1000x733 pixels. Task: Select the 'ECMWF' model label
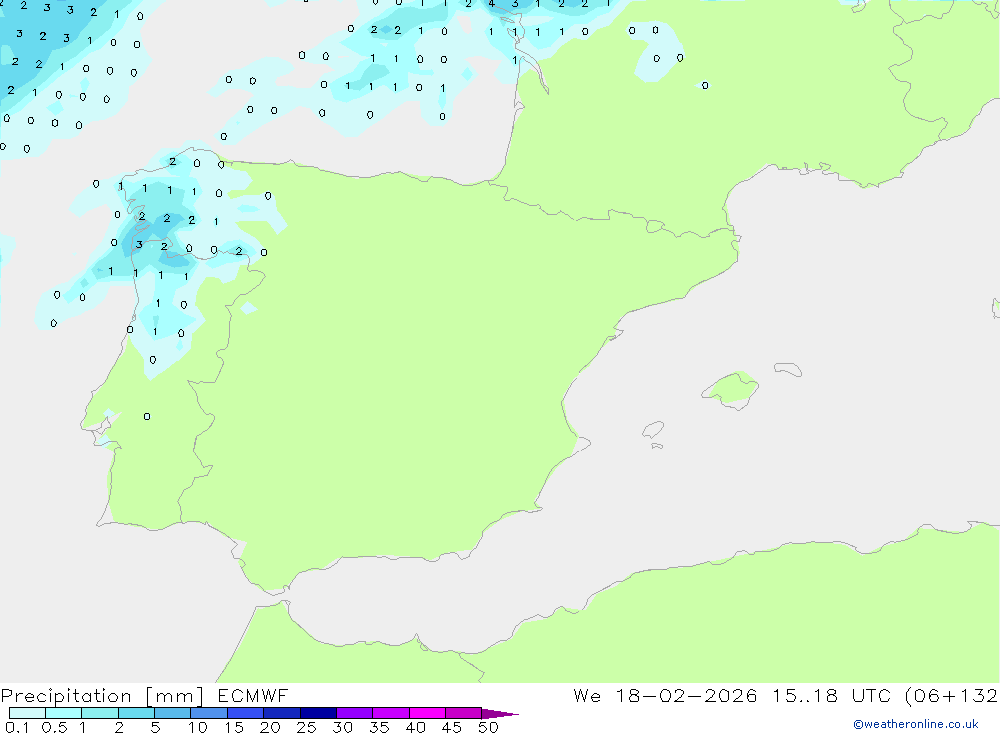coord(253,696)
